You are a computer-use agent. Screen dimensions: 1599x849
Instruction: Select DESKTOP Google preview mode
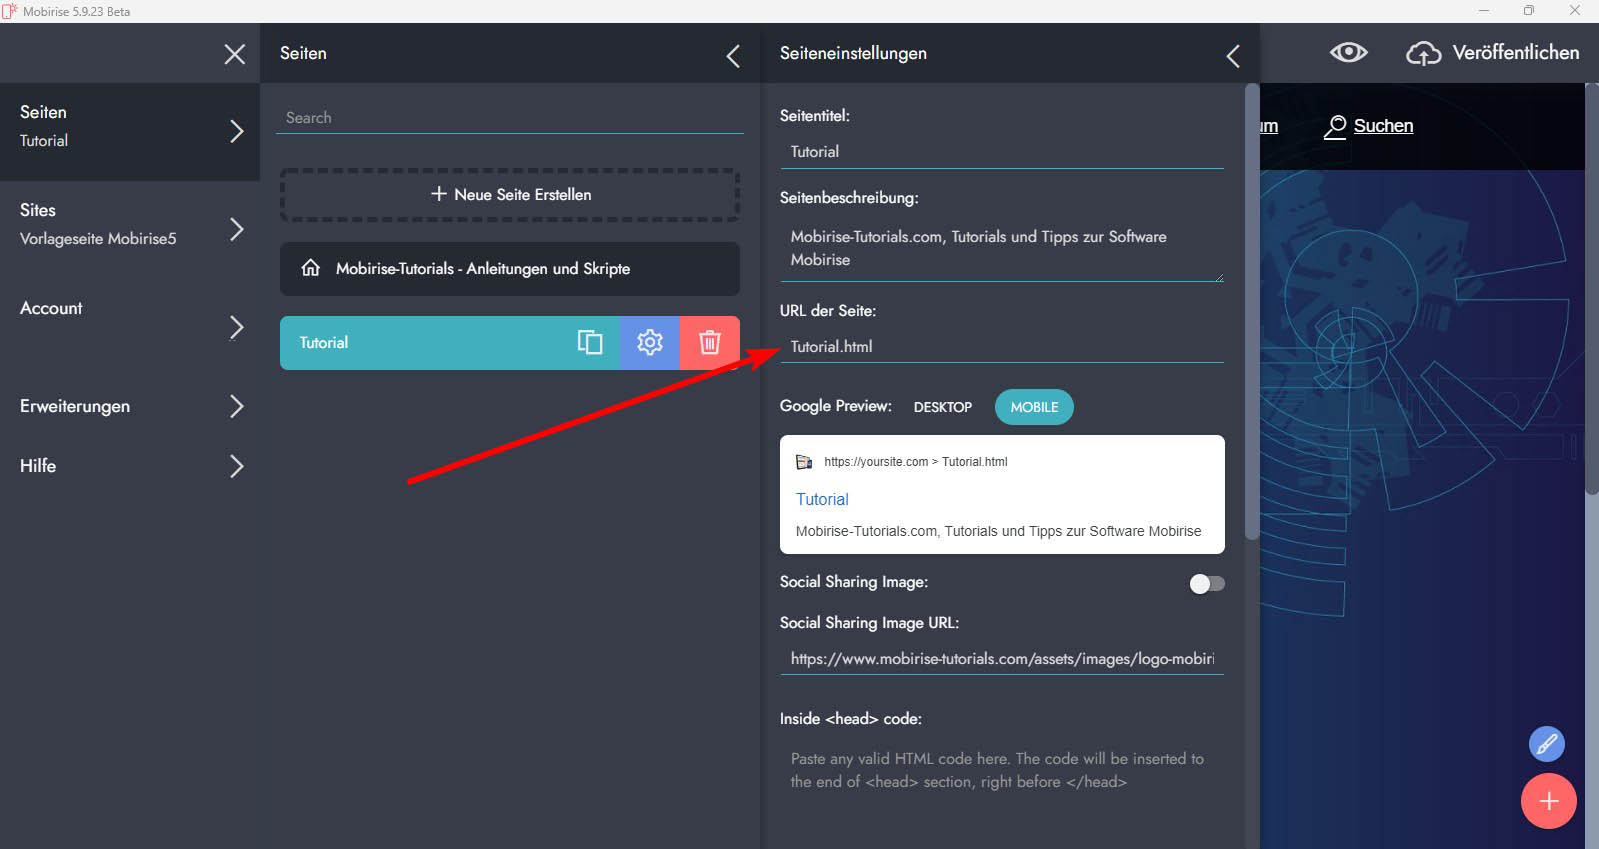click(x=942, y=407)
